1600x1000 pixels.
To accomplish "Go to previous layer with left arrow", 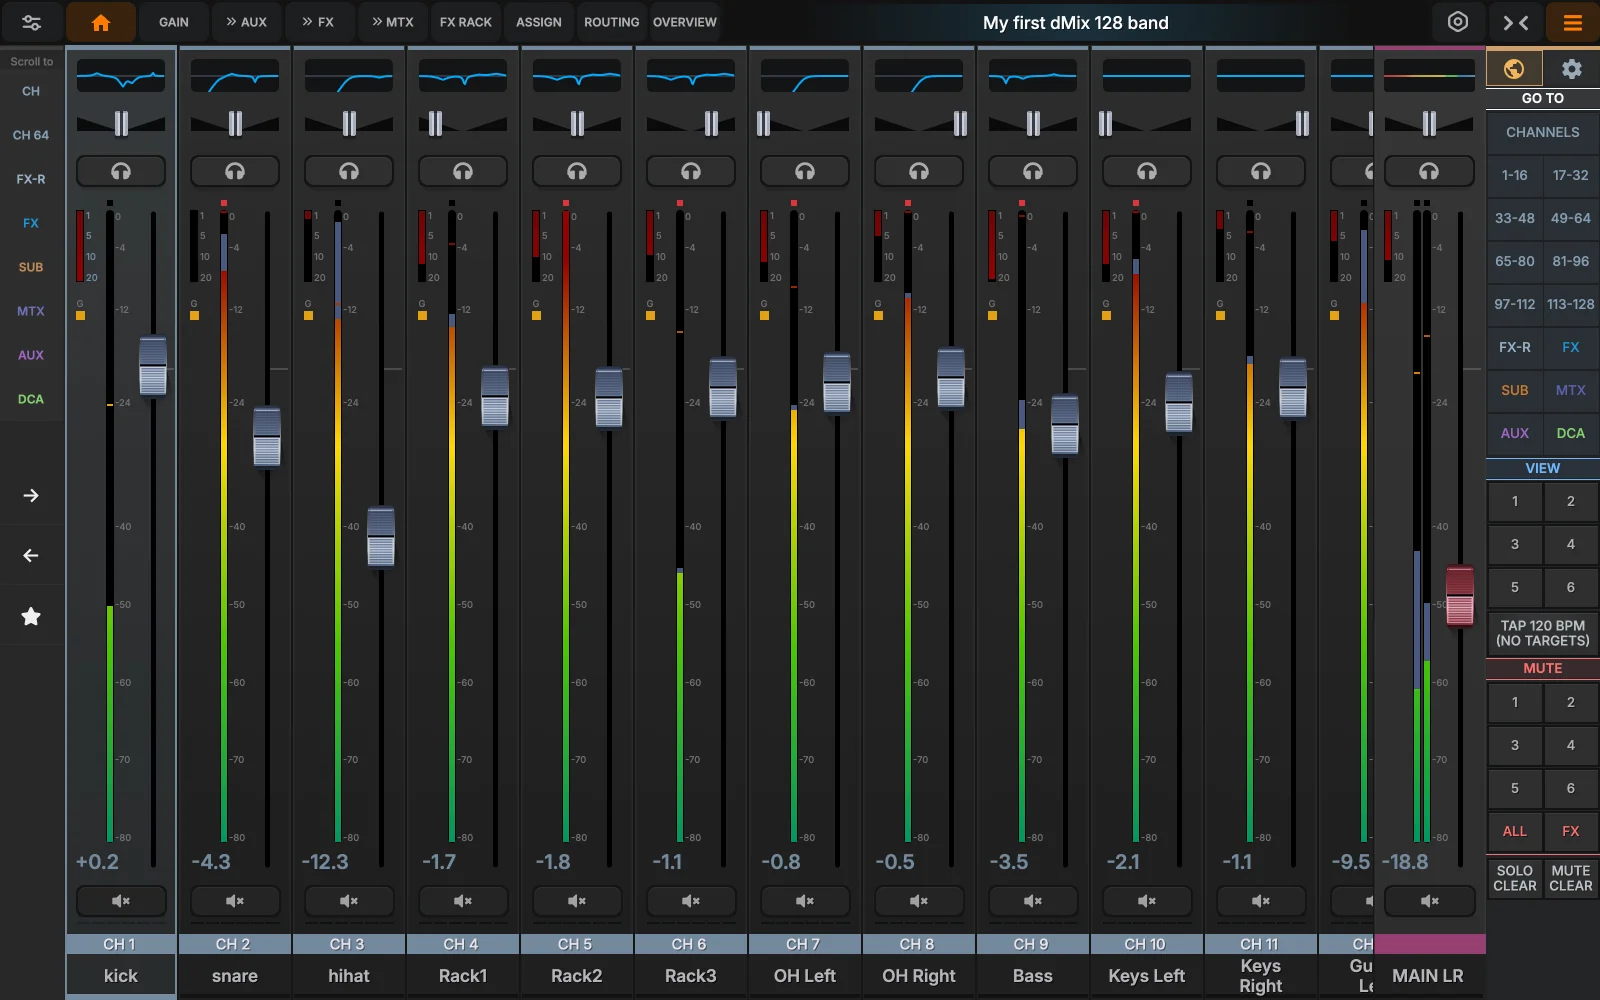I will (x=31, y=555).
